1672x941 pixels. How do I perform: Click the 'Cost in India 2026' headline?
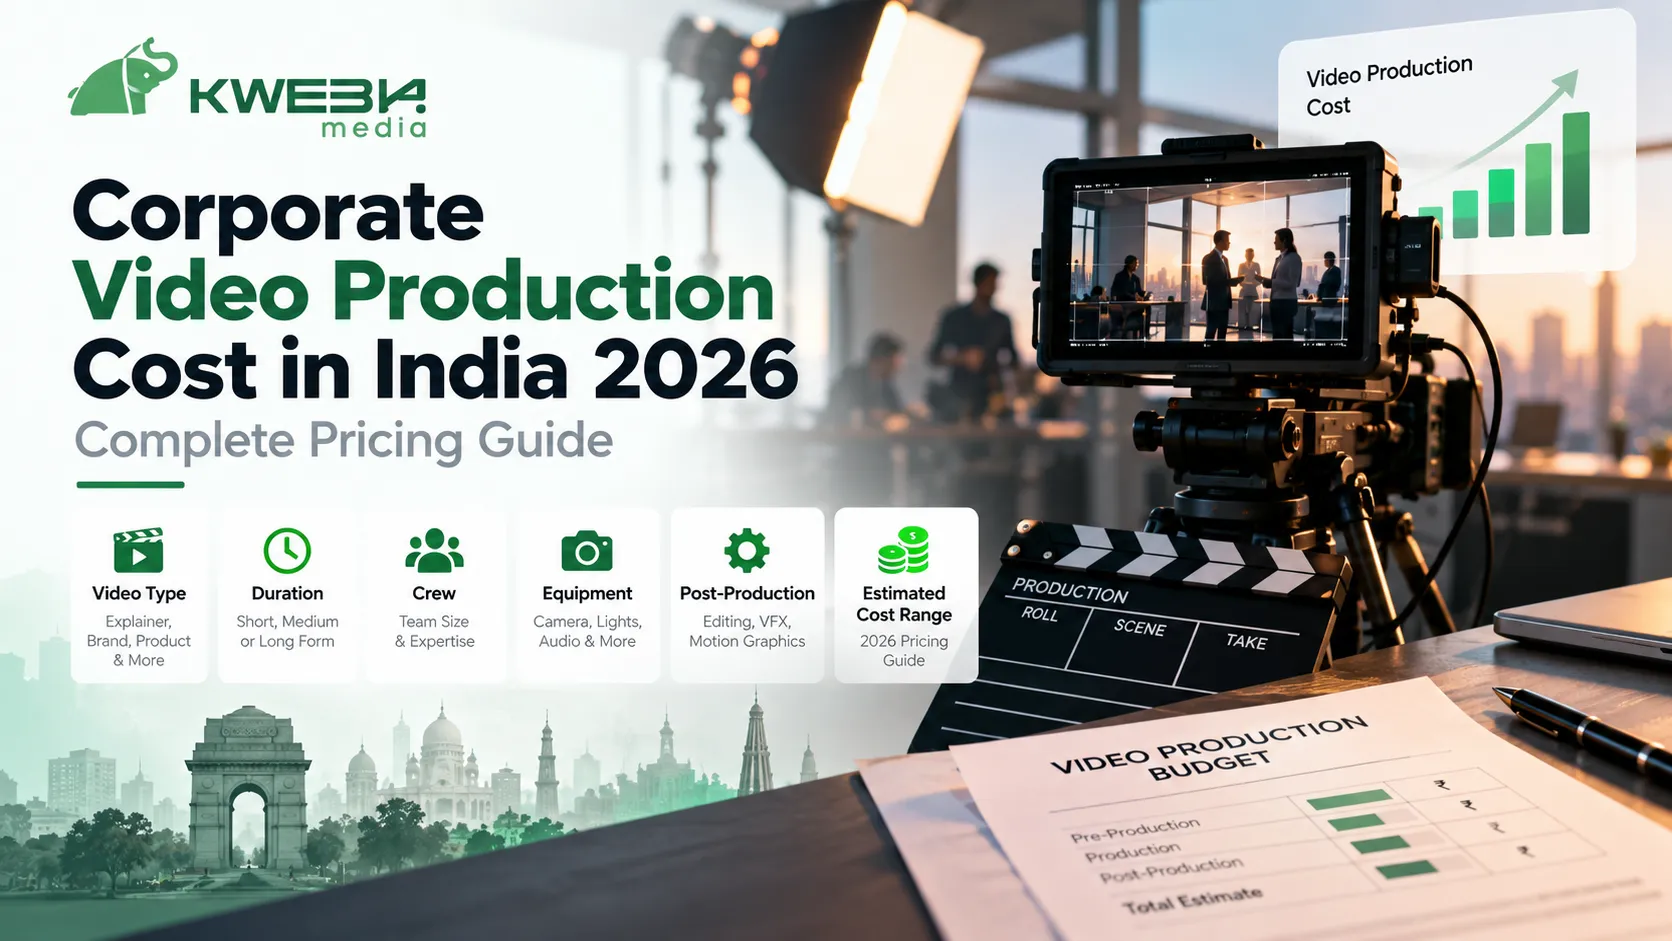(436, 369)
